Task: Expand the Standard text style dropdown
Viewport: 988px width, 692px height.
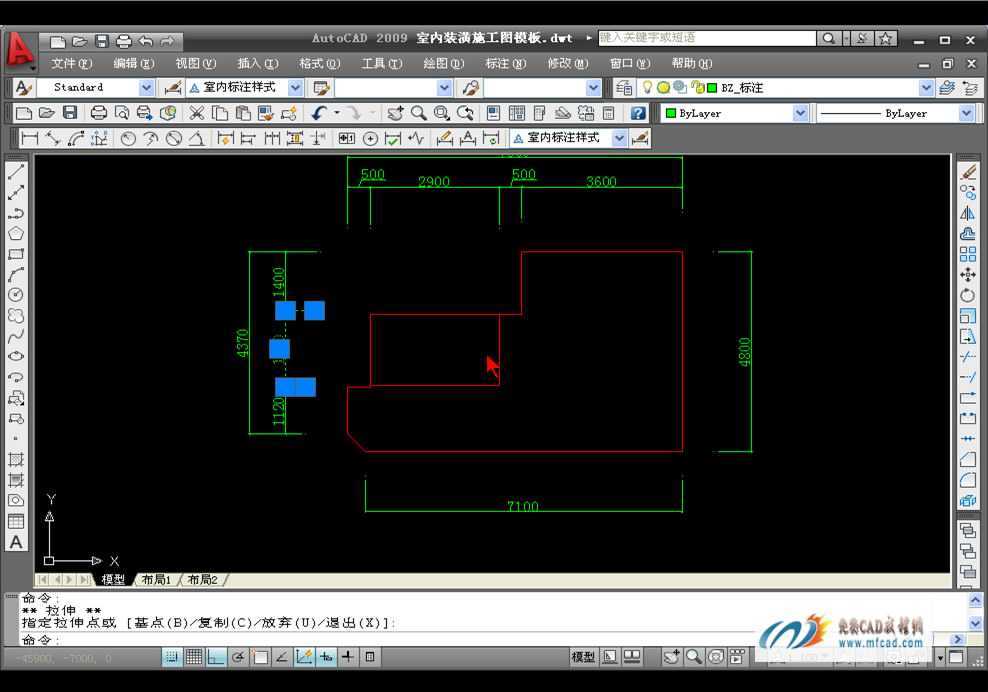Action: click(x=146, y=88)
